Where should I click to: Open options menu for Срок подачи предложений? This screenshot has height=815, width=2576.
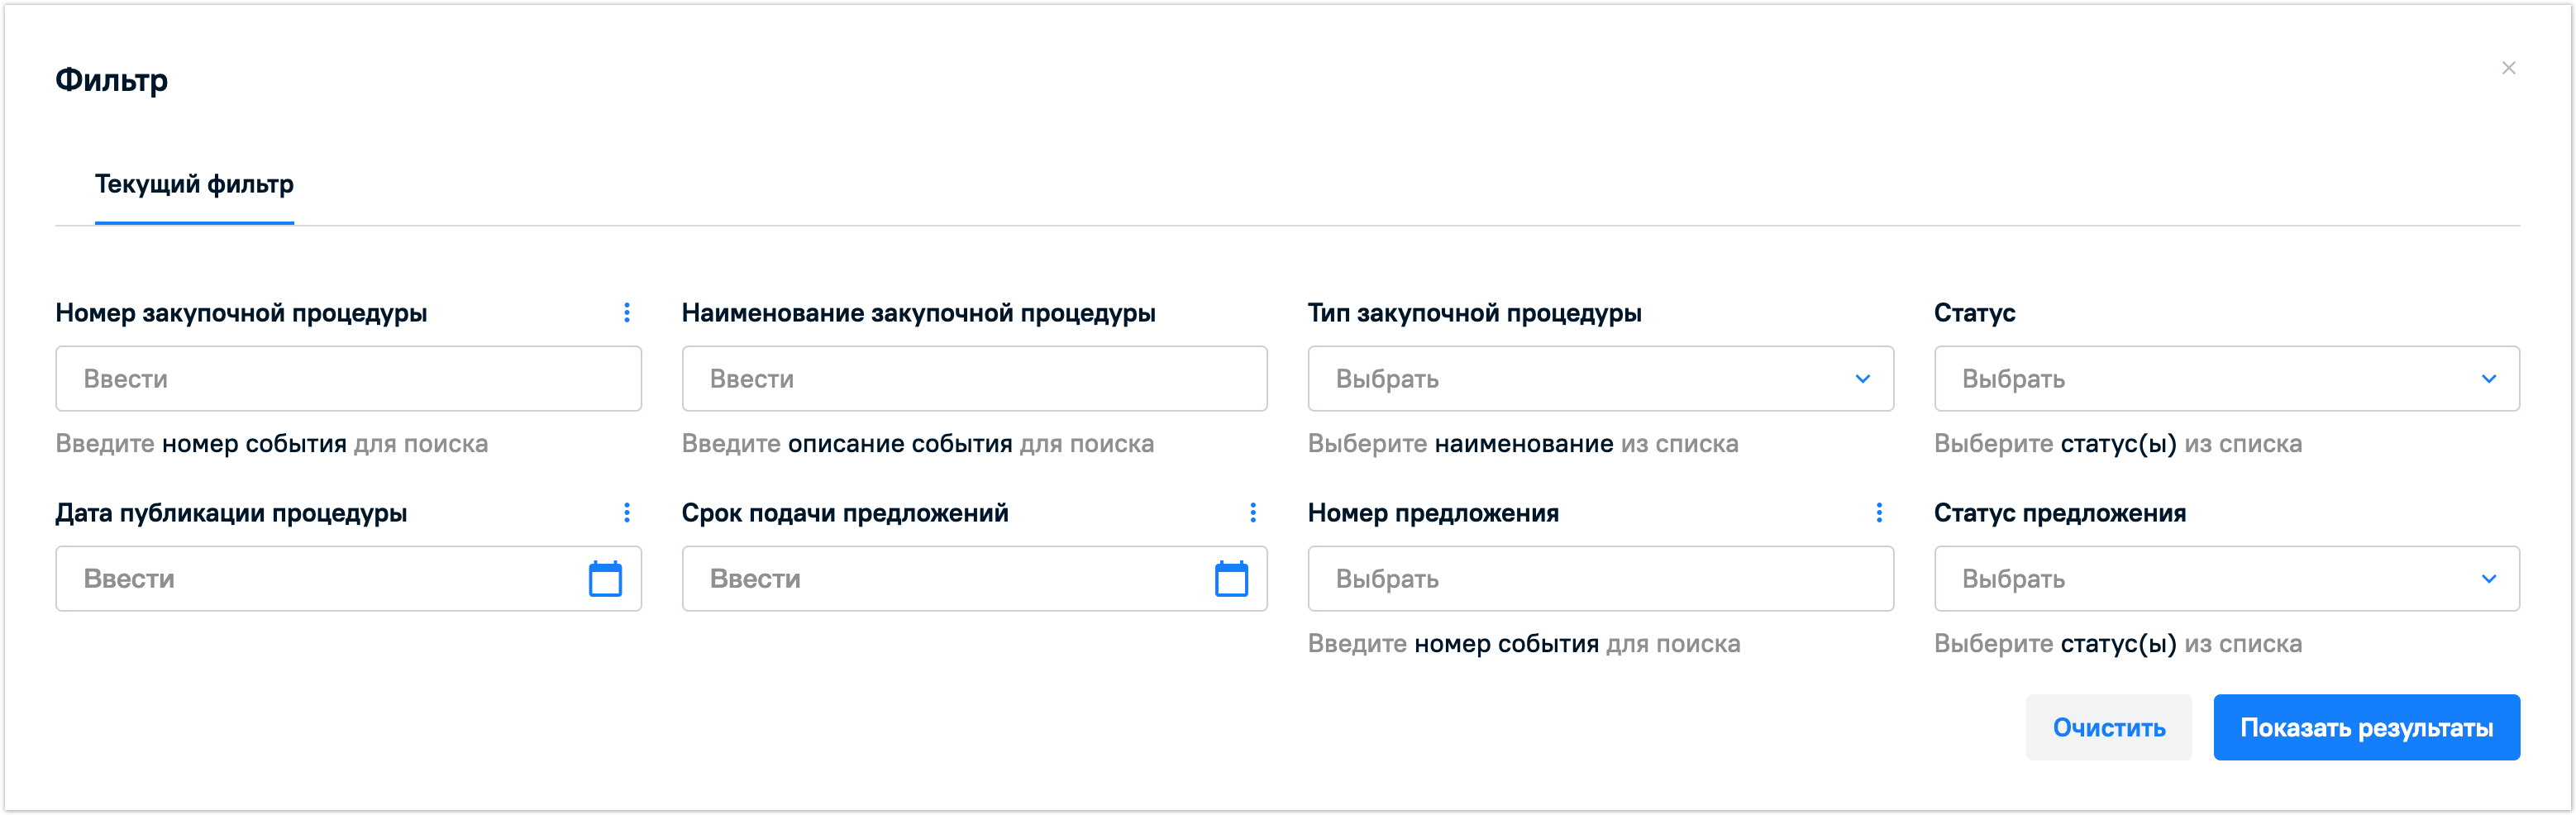click(x=1253, y=513)
